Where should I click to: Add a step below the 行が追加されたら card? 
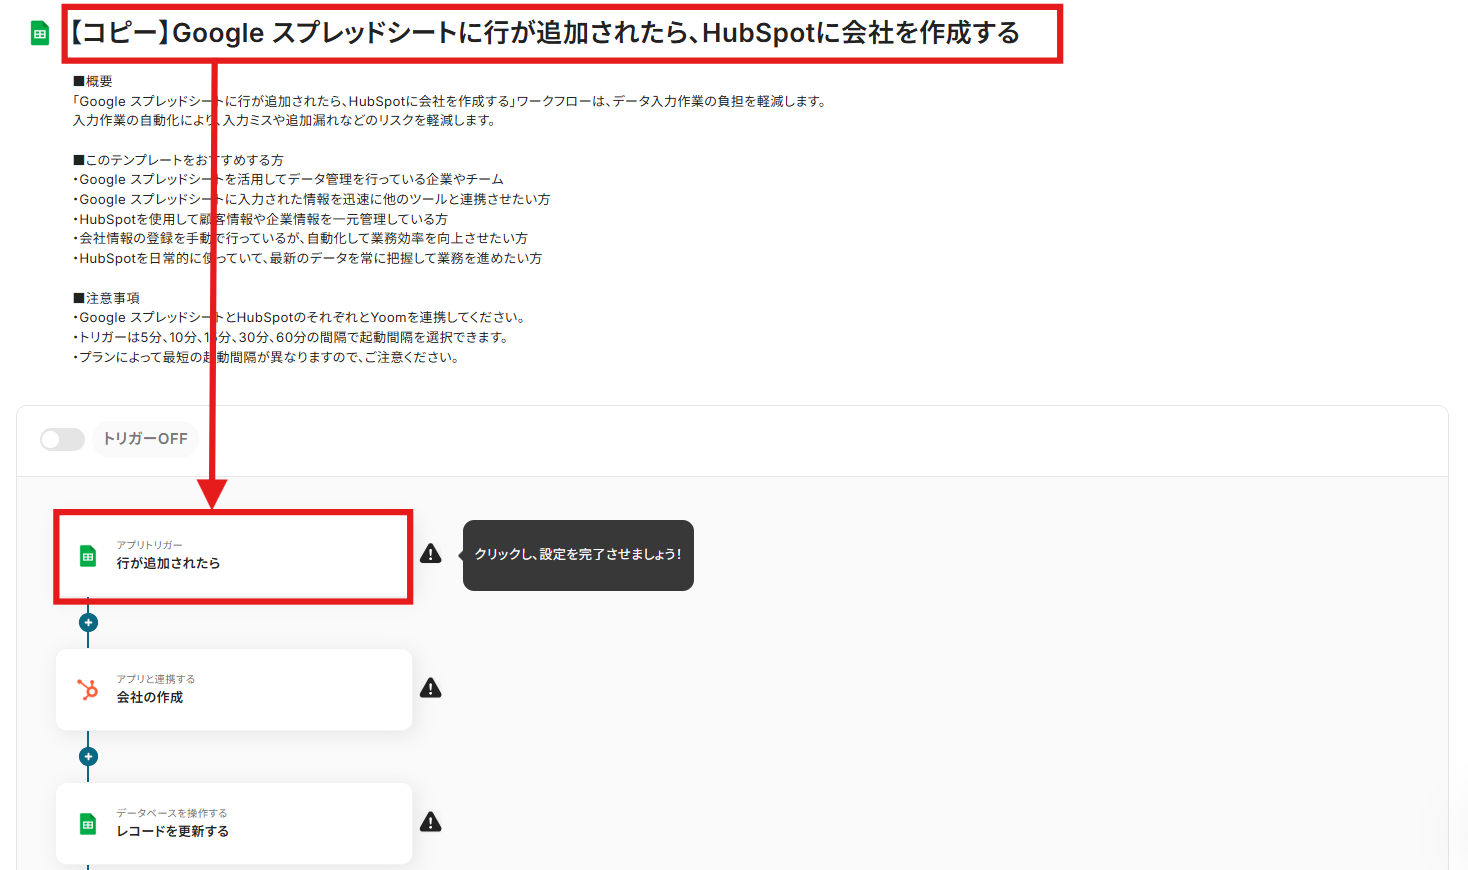click(88, 623)
